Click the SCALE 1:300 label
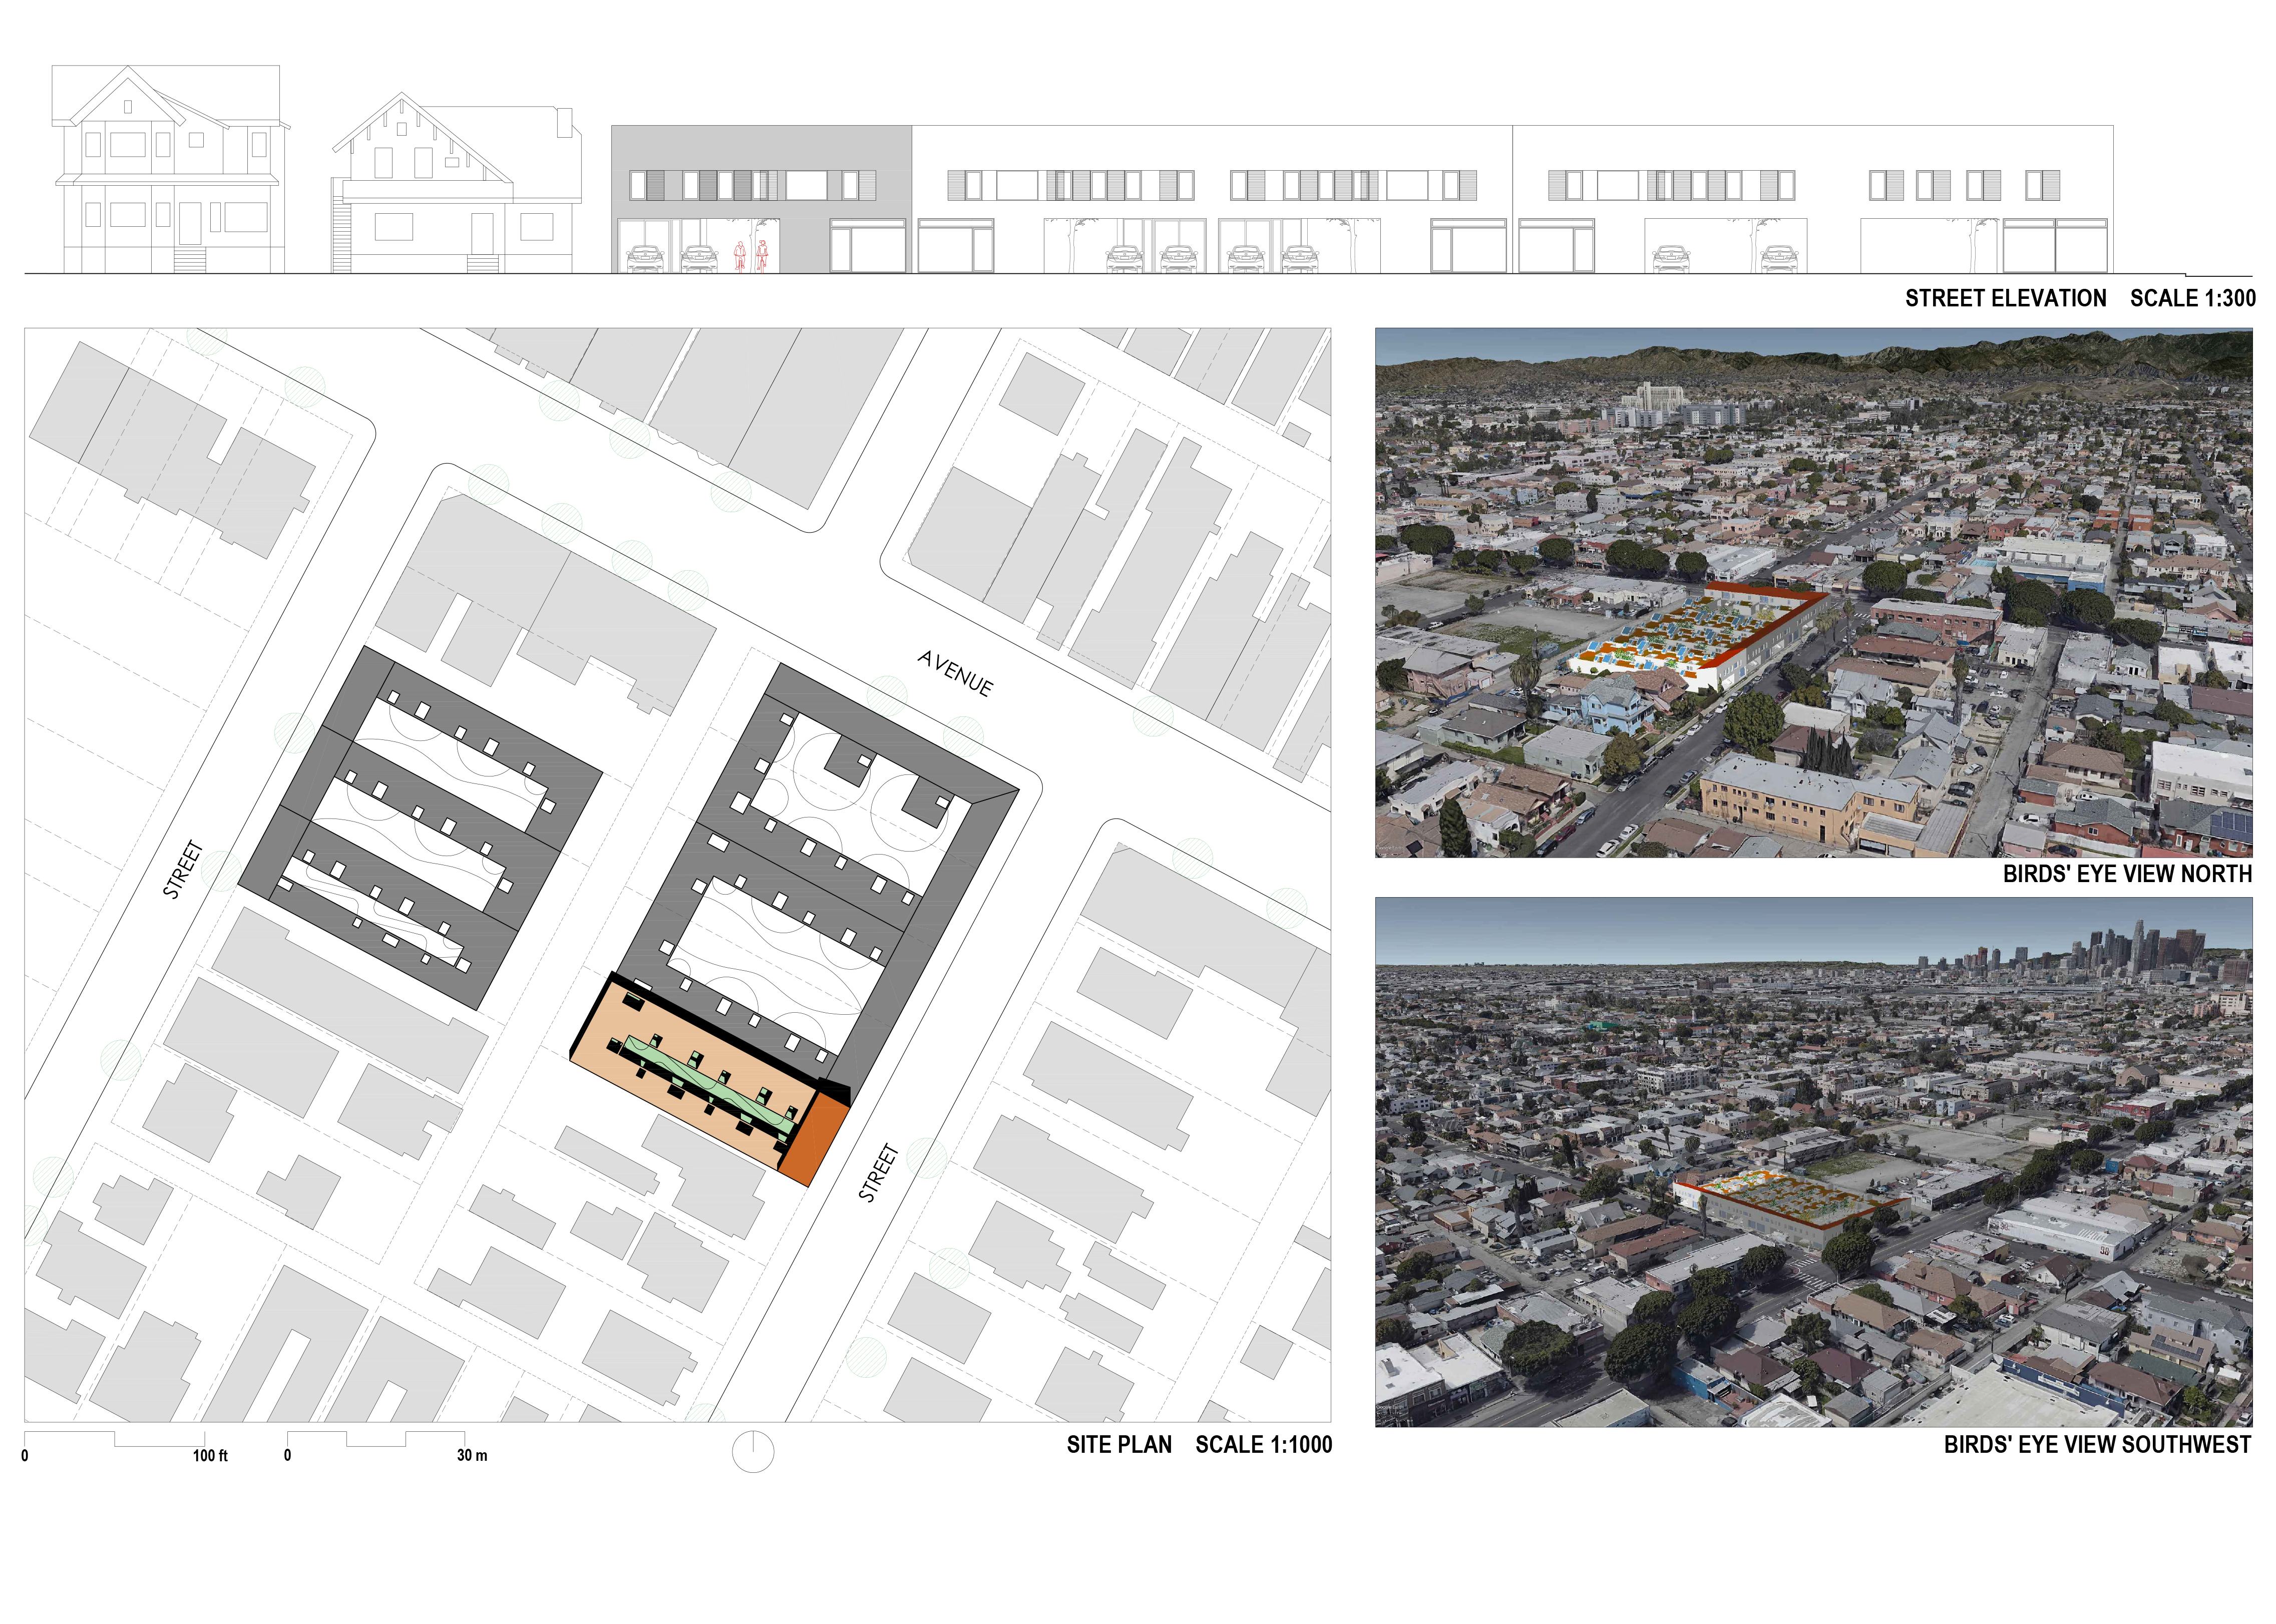Screen dimensions: 2276x1624 2192,298
